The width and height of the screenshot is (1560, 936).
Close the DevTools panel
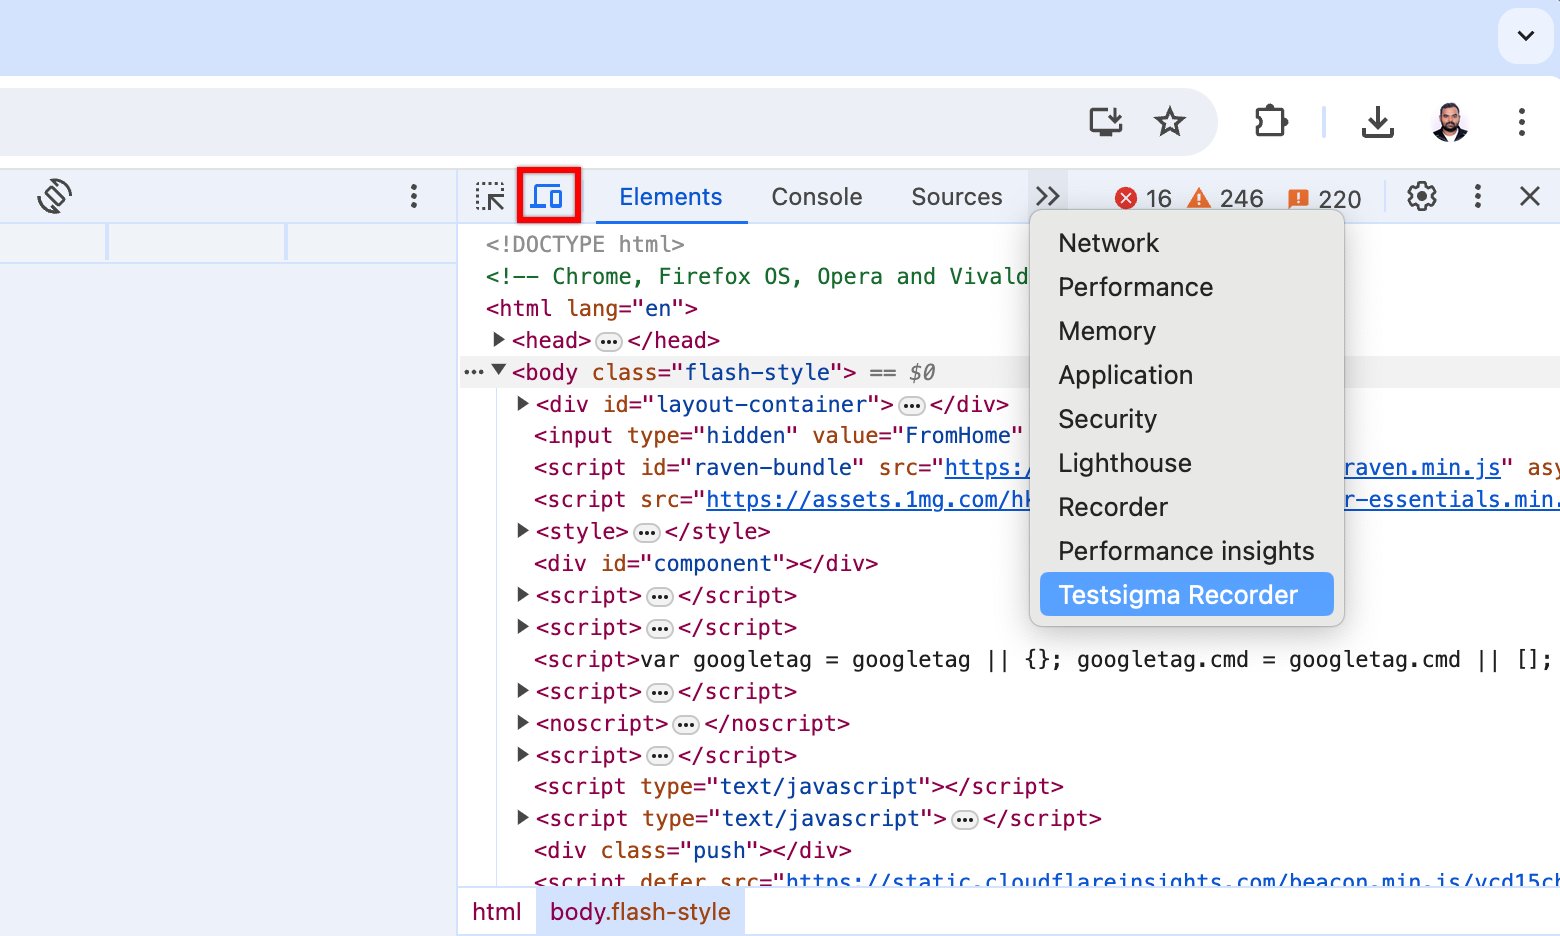click(1530, 196)
